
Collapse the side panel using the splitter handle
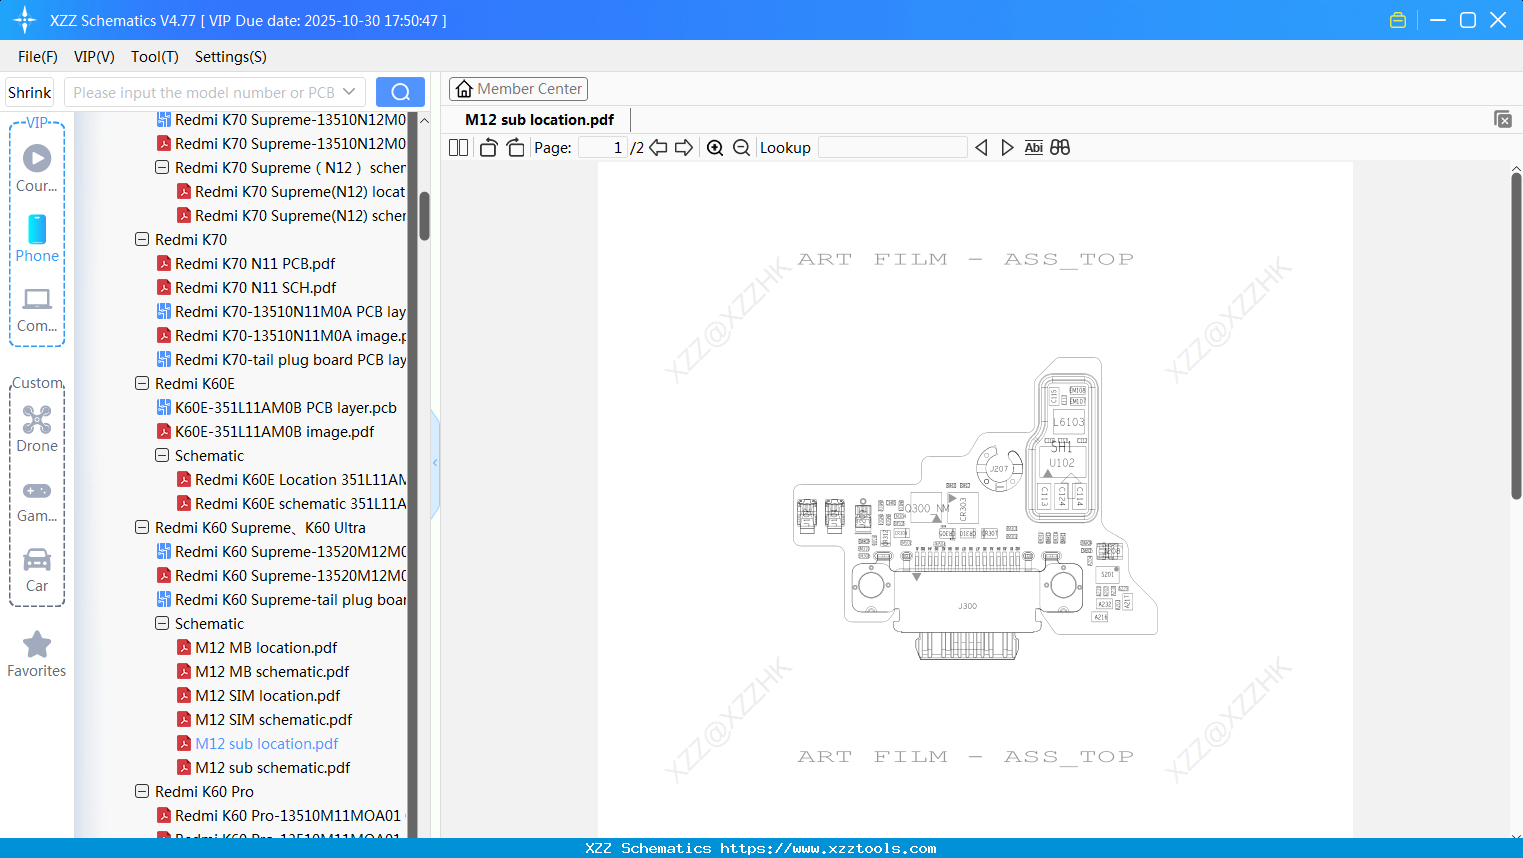tap(435, 462)
